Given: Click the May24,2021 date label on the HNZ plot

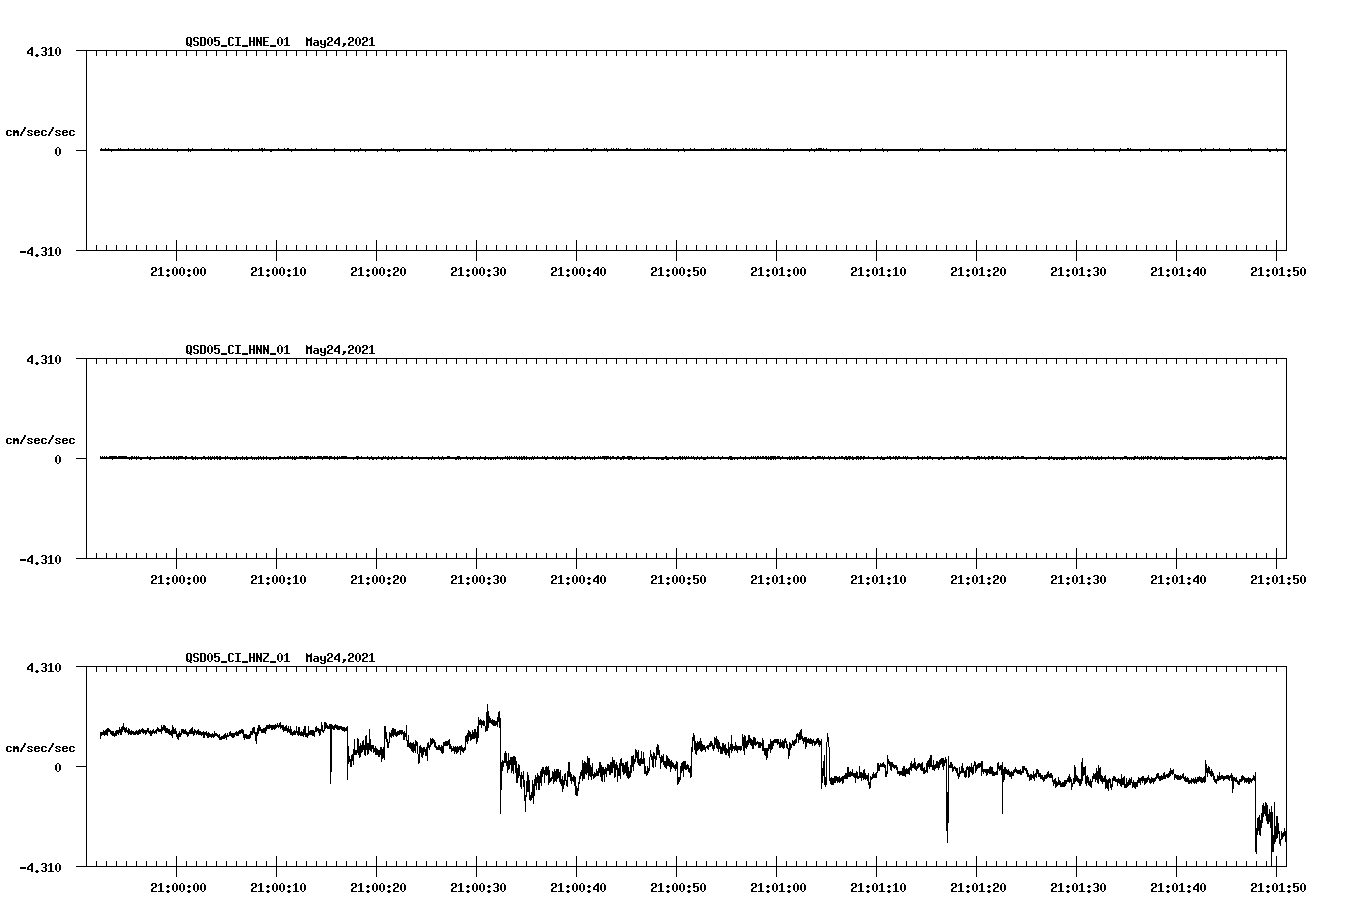Looking at the screenshot, I should tap(339, 658).
